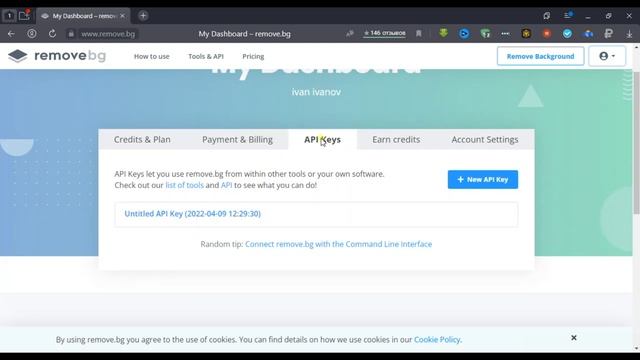This screenshot has width=640, height=360.
Task: Go back with the browser back arrow
Action: click(x=11, y=34)
